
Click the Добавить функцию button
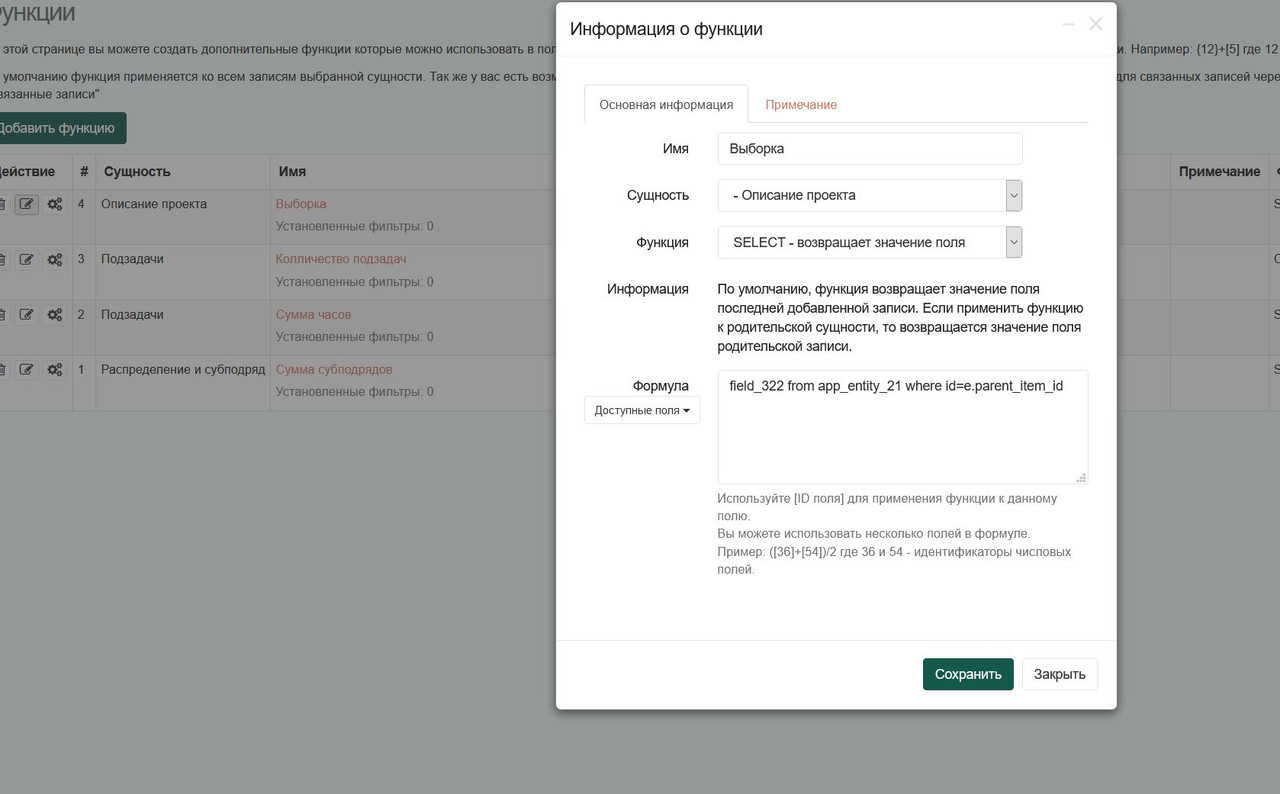58,128
